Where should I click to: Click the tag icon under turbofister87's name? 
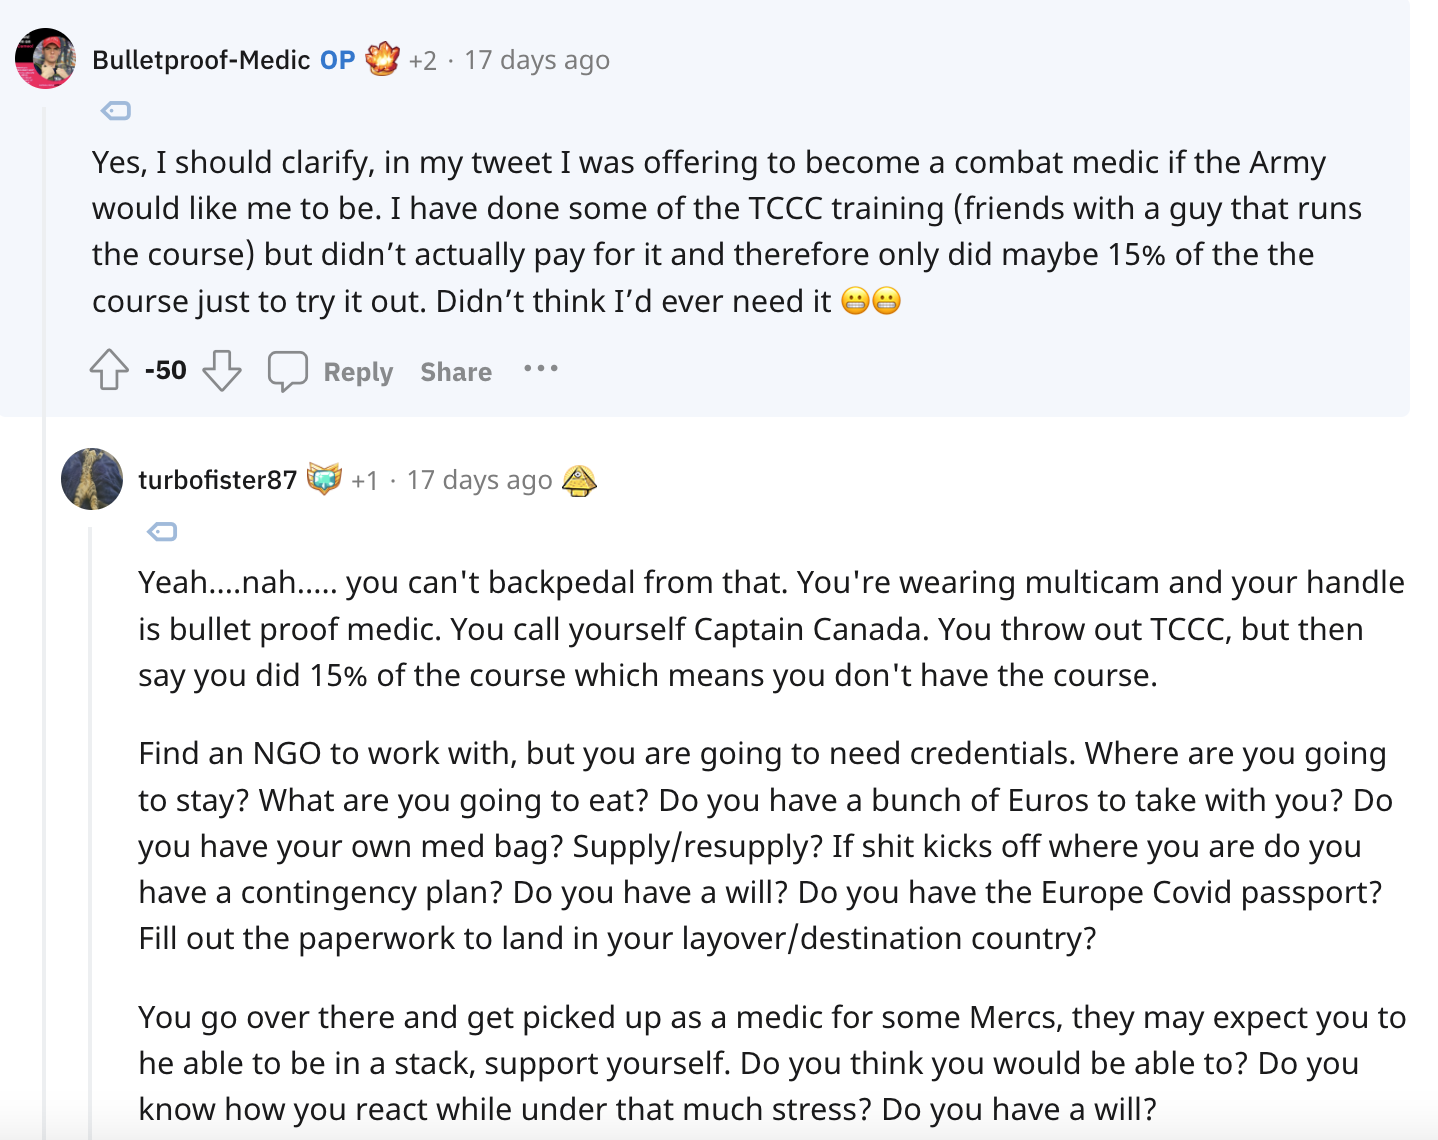pos(162,531)
